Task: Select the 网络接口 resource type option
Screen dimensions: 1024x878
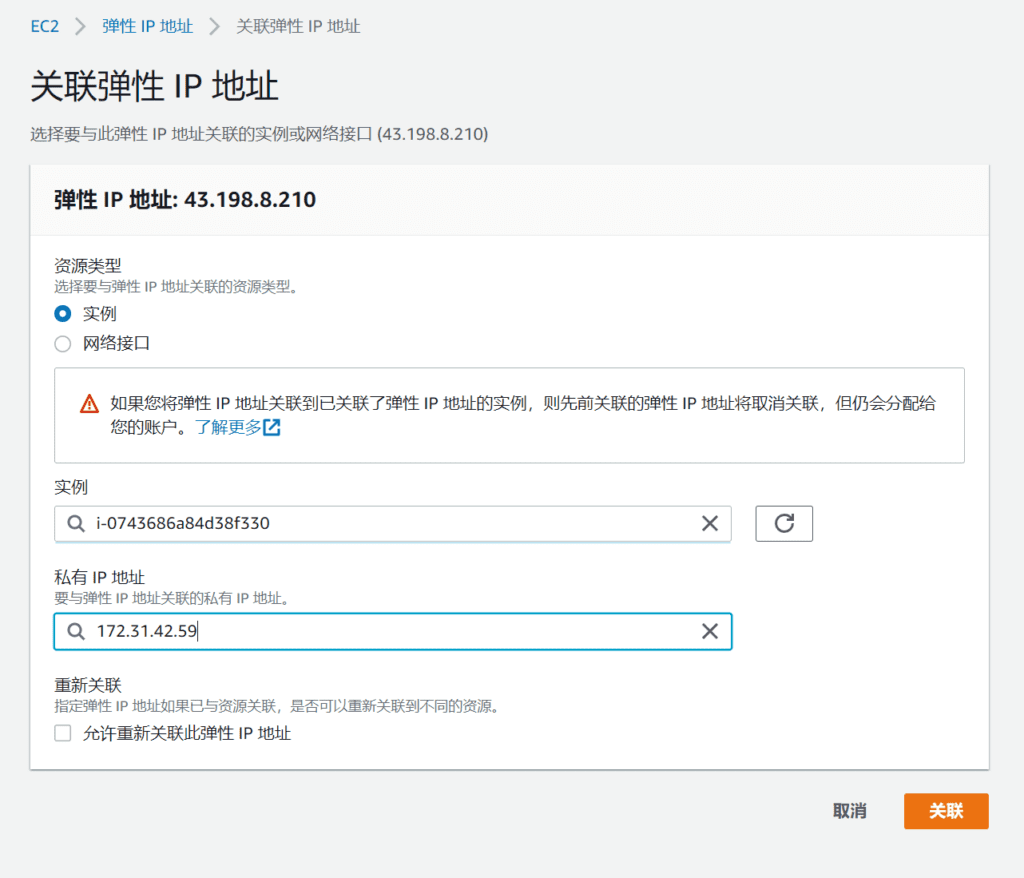Action: click(x=62, y=342)
